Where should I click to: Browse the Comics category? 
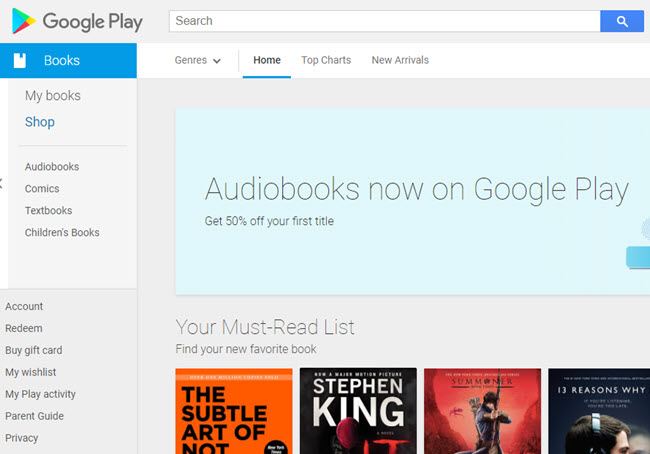42,189
